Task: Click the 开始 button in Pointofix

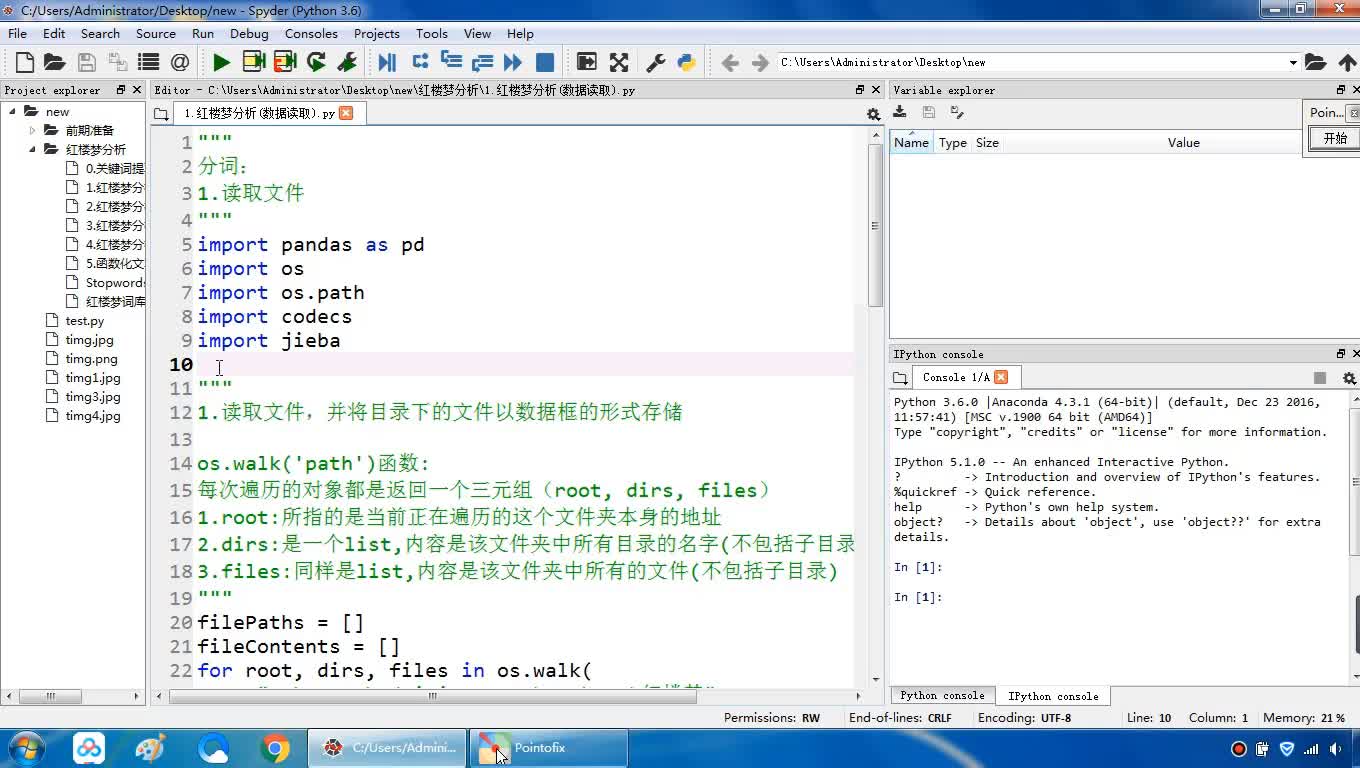Action: (x=1335, y=138)
